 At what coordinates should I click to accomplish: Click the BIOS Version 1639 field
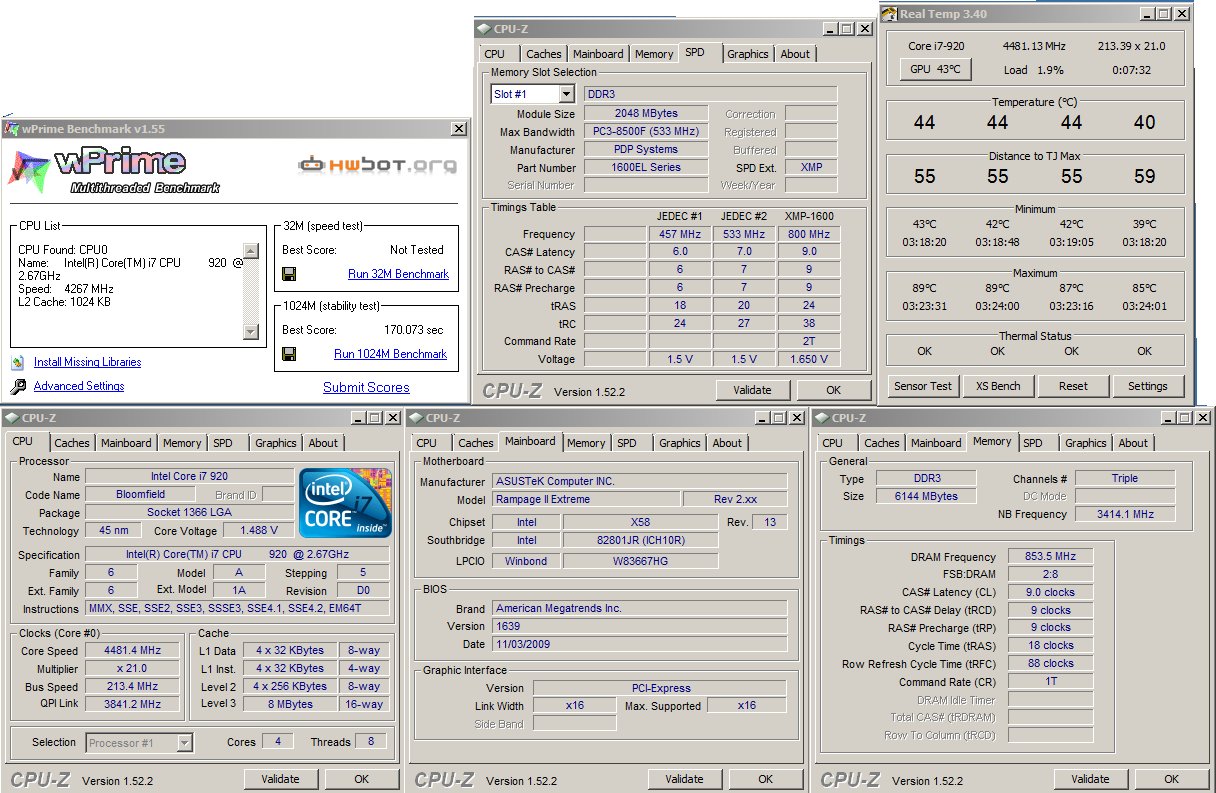coord(639,626)
